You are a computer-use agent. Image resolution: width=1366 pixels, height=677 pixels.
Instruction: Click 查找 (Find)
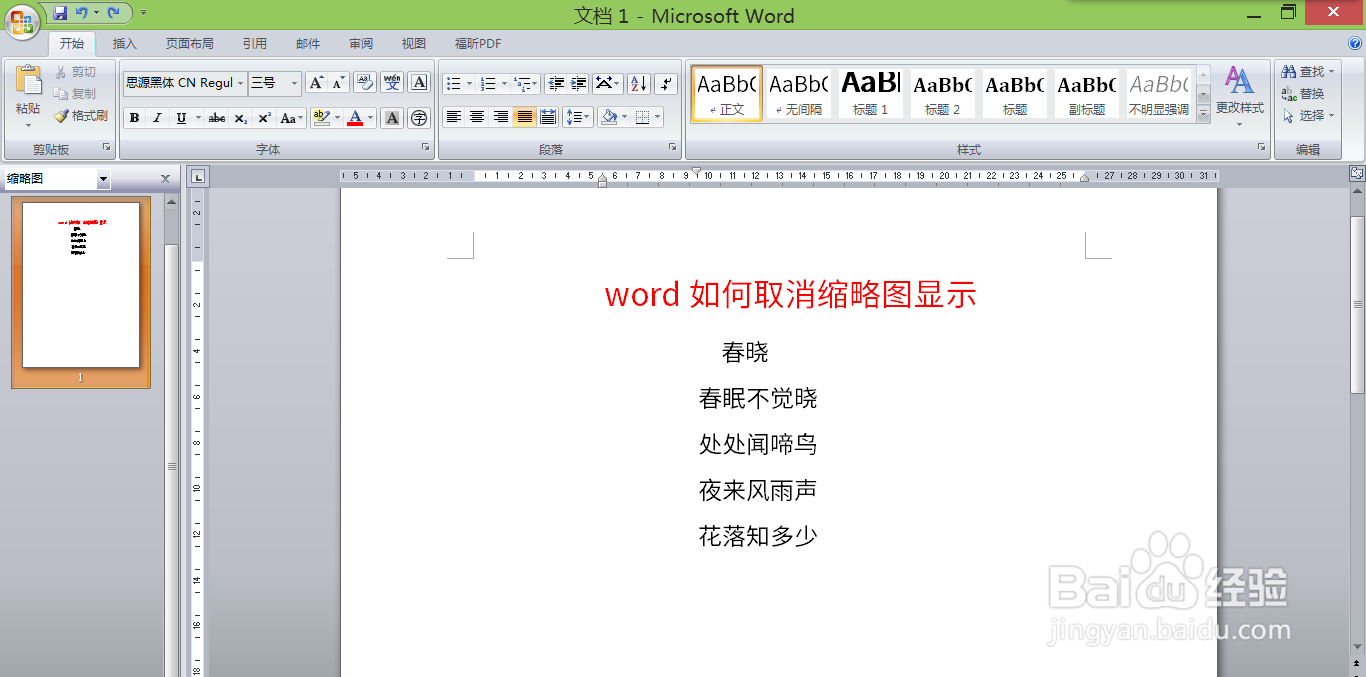click(x=1308, y=72)
